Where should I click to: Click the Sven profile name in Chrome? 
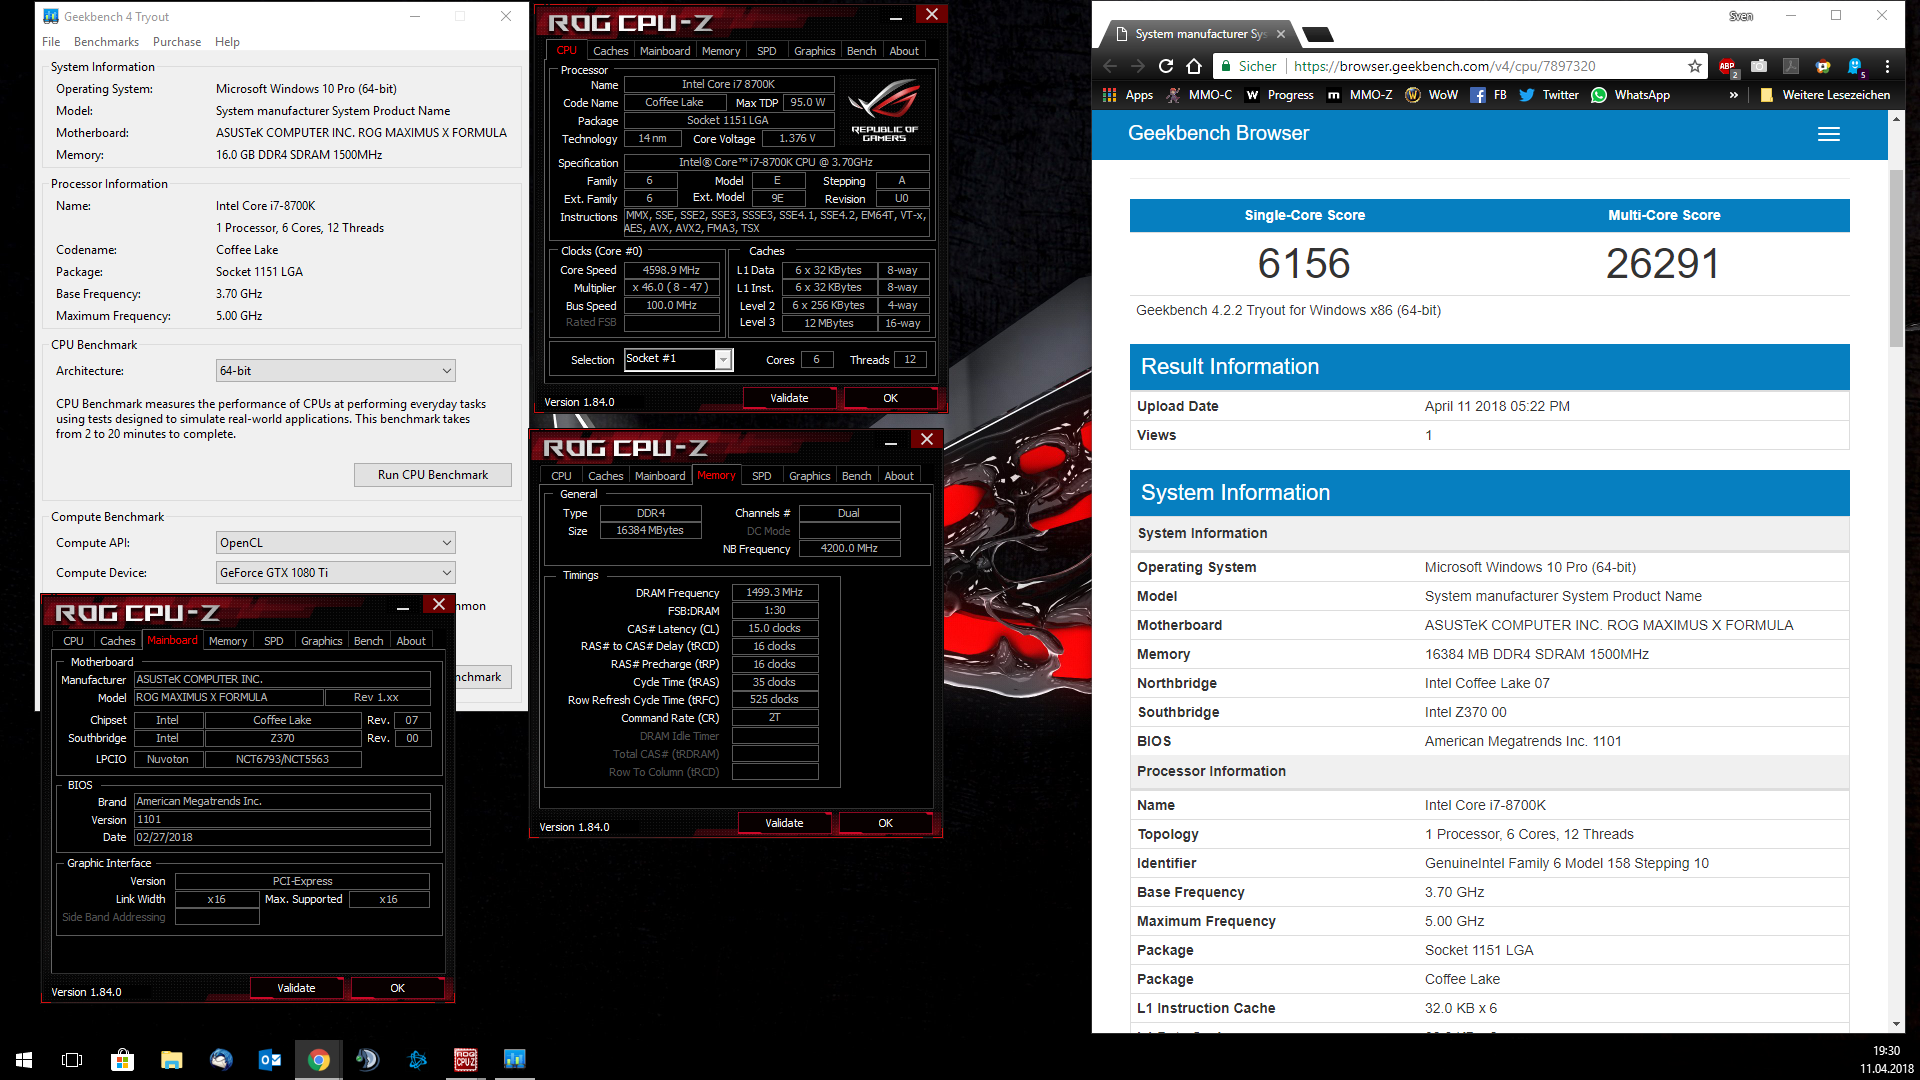[x=1741, y=16]
